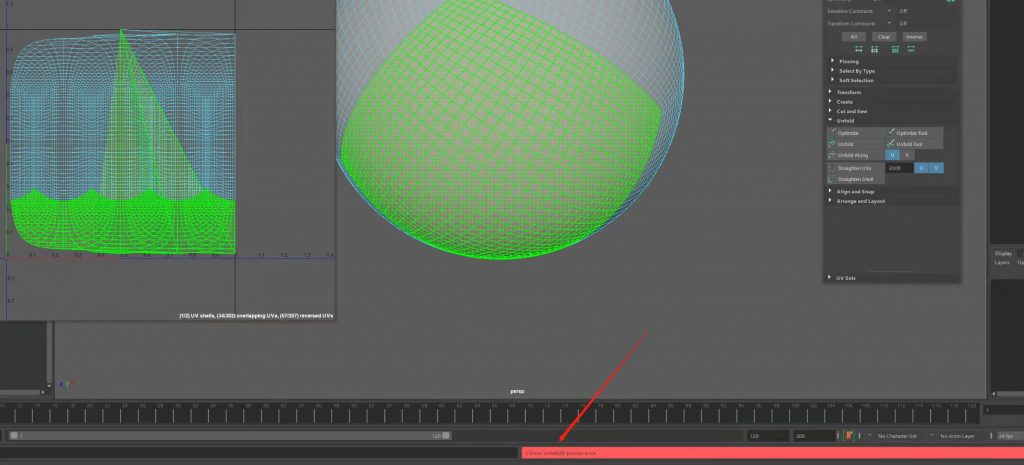Click the Optimize icon in Unfold section
This screenshot has height=465, width=1024.
click(832, 133)
